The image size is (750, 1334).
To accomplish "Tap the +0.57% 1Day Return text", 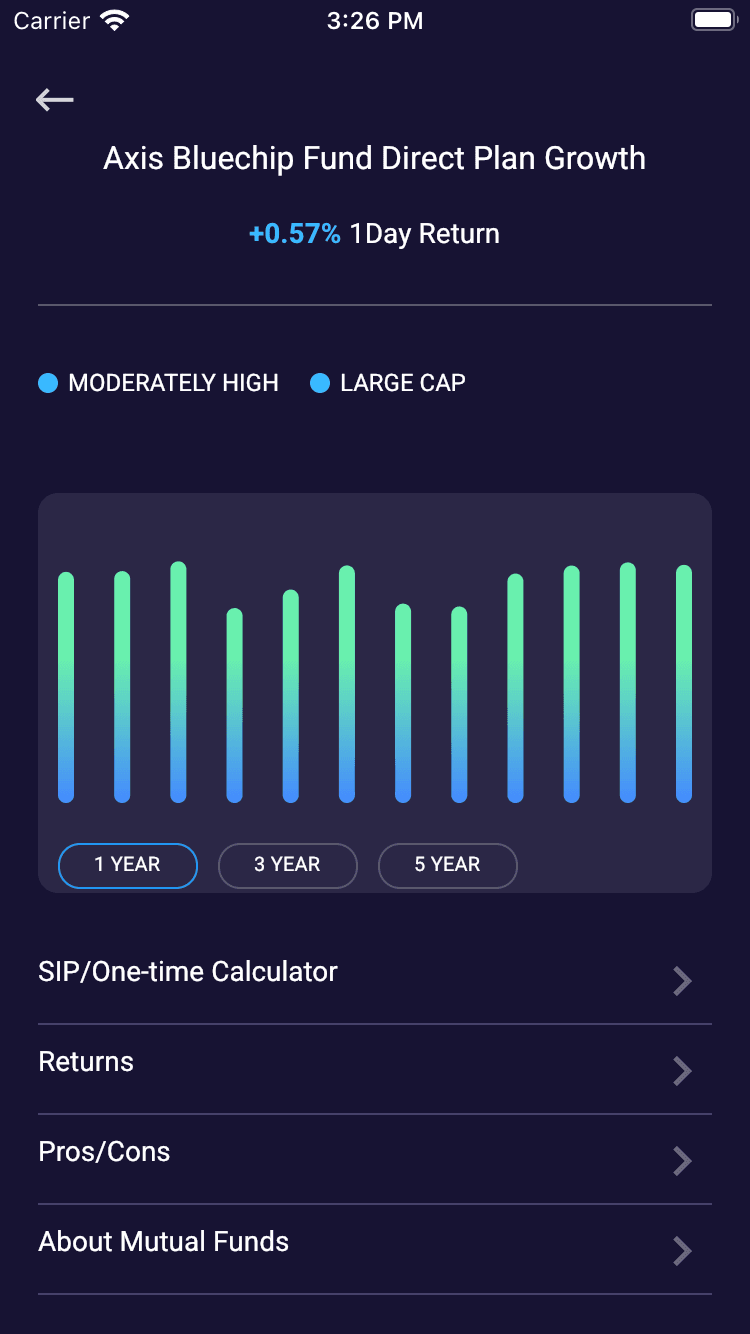I will coord(374,234).
